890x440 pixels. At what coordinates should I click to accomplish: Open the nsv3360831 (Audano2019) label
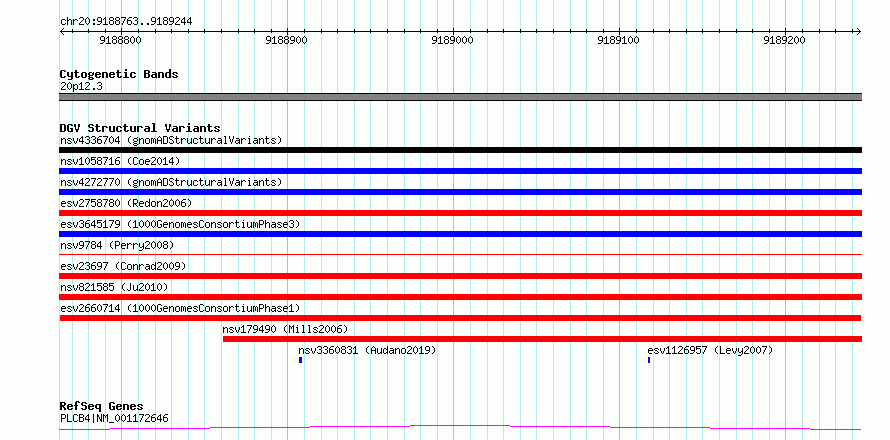pos(367,350)
